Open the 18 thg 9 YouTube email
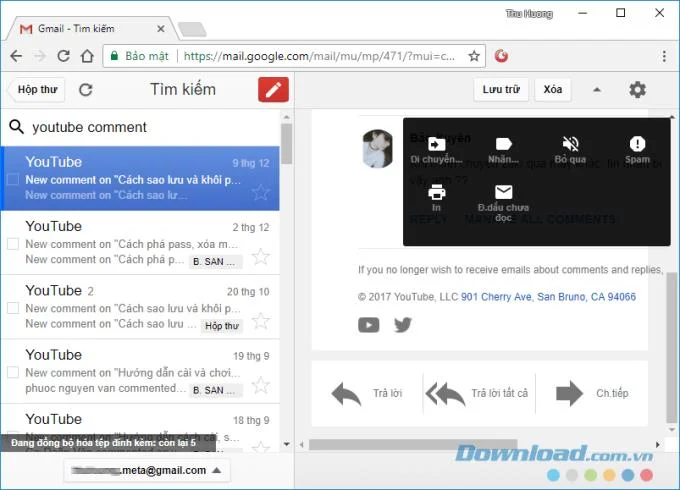680x490 pixels. point(140,428)
